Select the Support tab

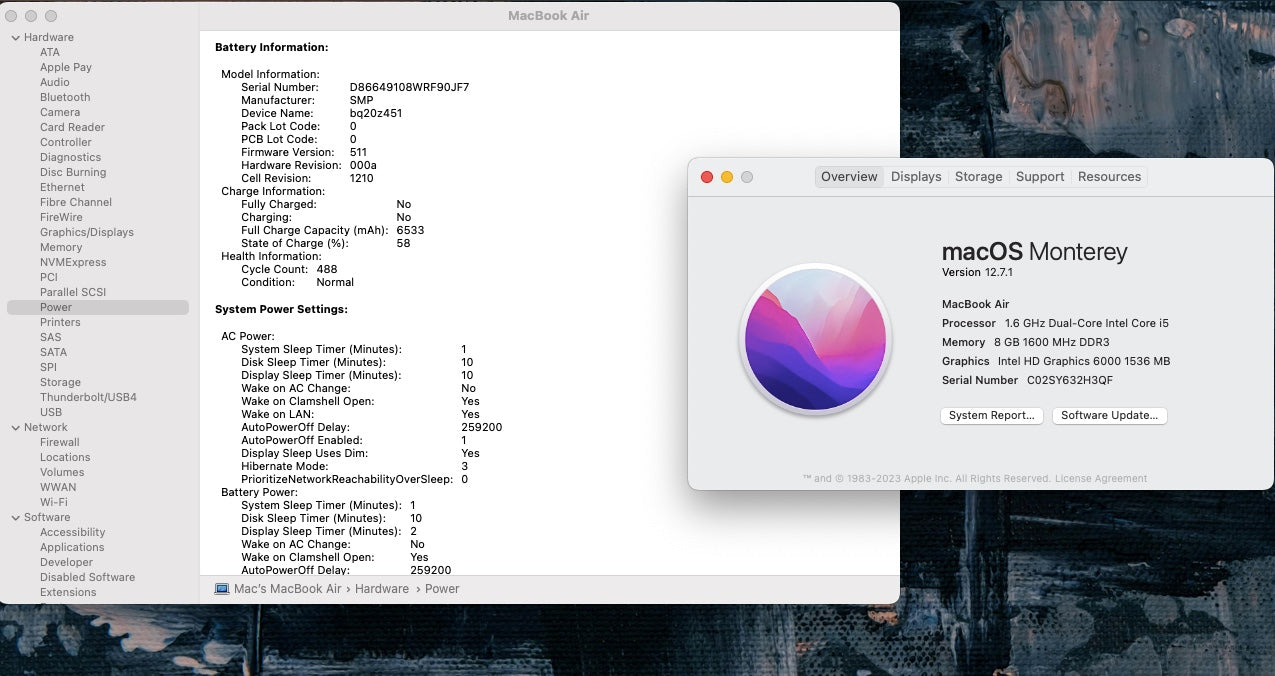1040,177
